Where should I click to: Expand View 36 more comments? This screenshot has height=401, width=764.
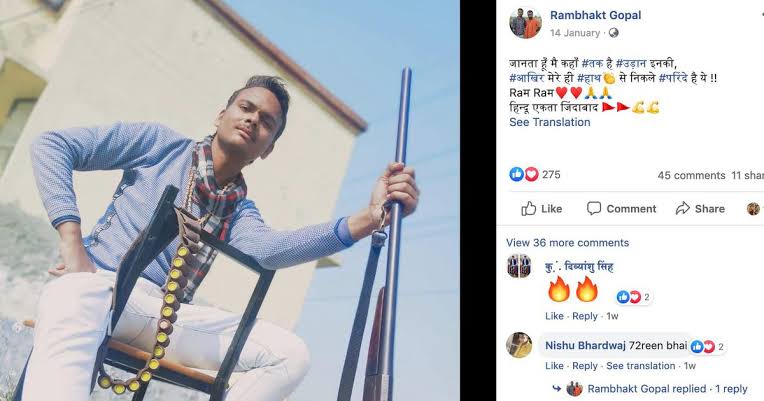coord(567,243)
